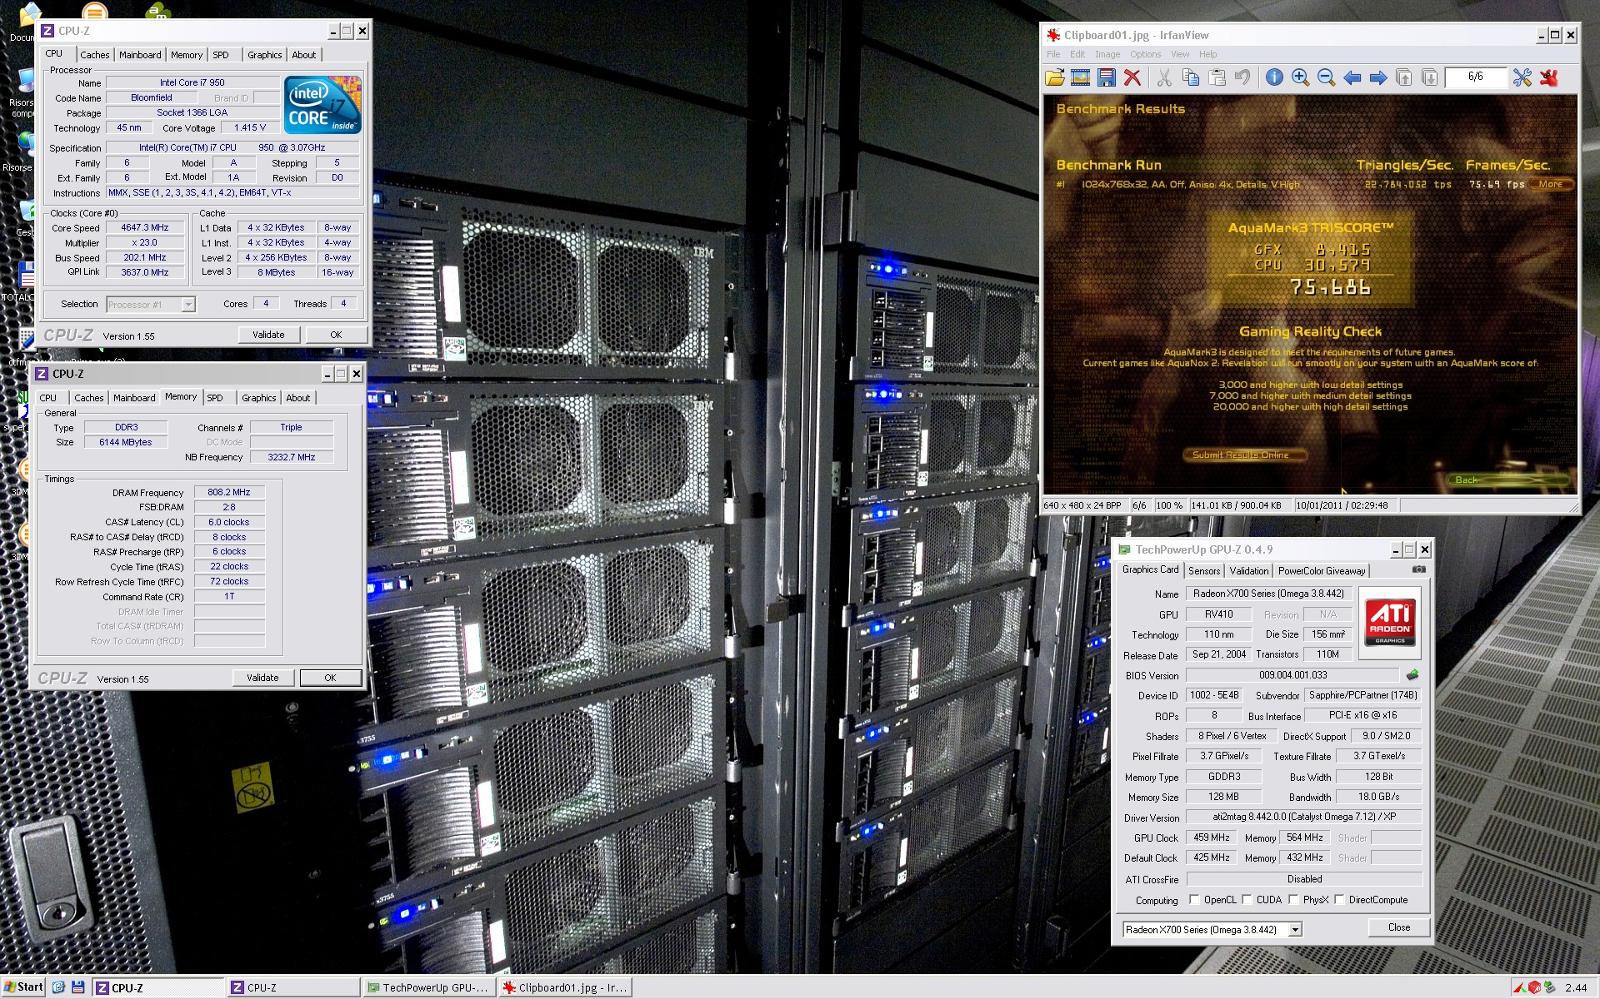The image size is (1600, 999).
Task: Activate TechPowerUp GPU-Z taskbar button
Action: [x=428, y=988]
